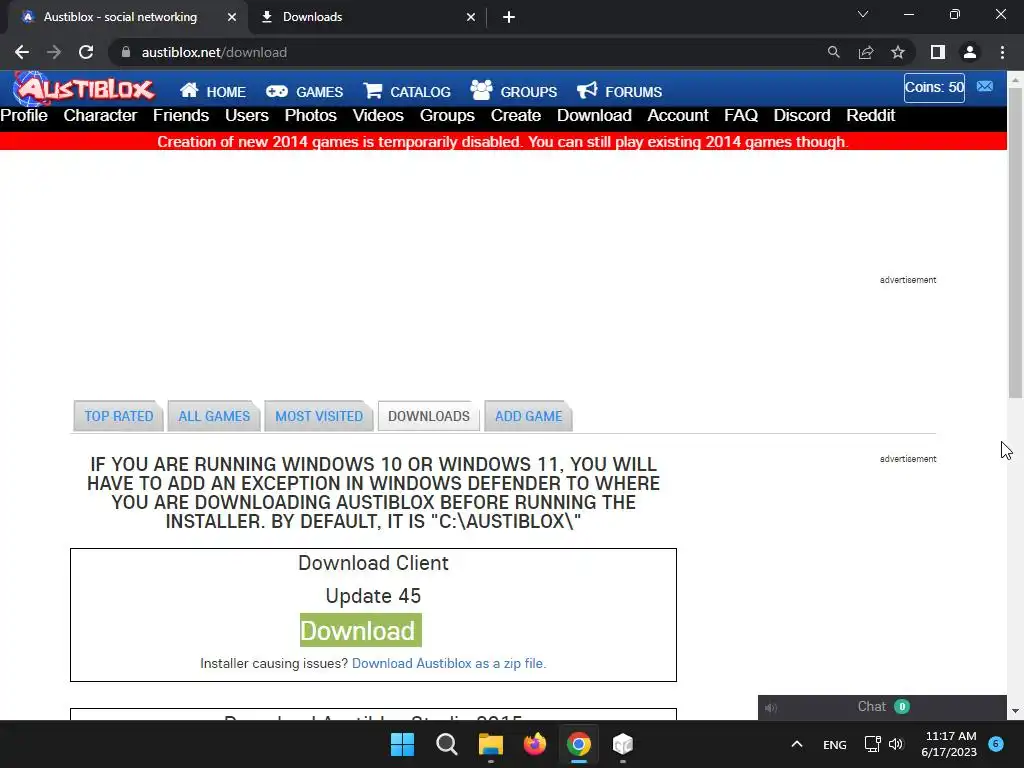This screenshot has width=1024, height=768.
Task: Open the Friends menu item
Action: tap(181, 116)
